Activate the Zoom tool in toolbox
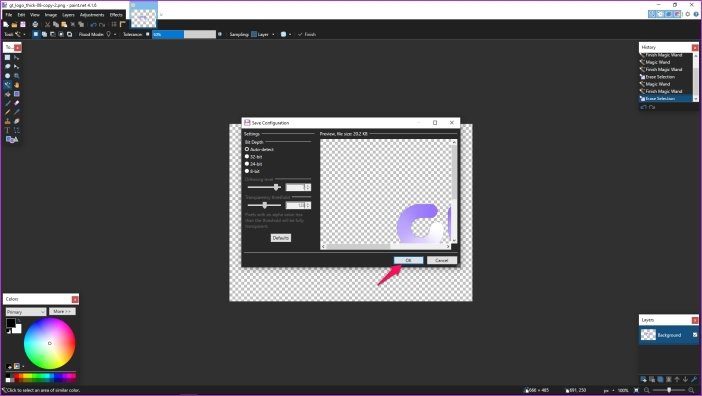The image size is (702, 396). [17, 76]
